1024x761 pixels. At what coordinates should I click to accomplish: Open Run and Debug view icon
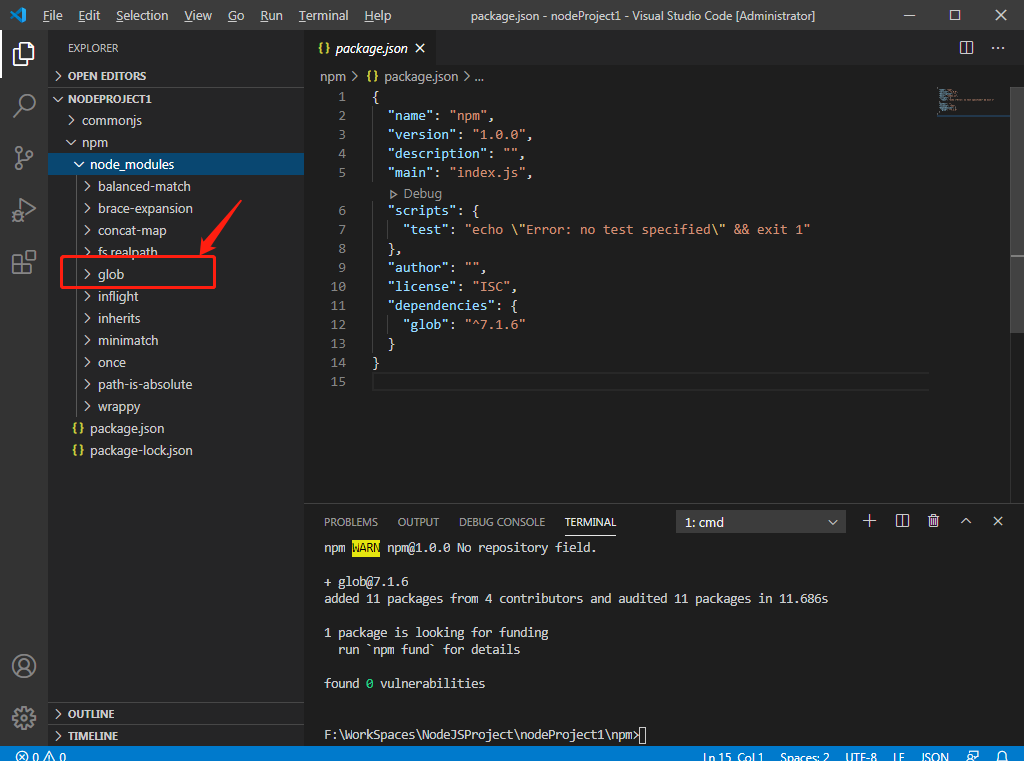click(24, 210)
